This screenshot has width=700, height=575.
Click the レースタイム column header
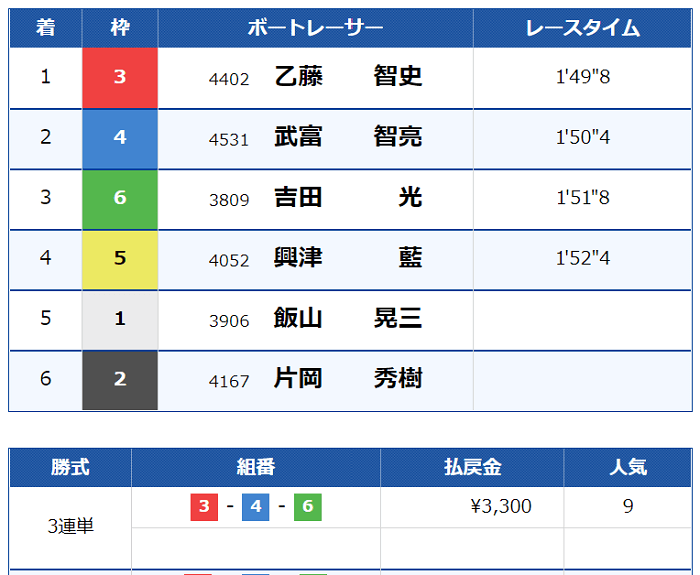click(583, 28)
